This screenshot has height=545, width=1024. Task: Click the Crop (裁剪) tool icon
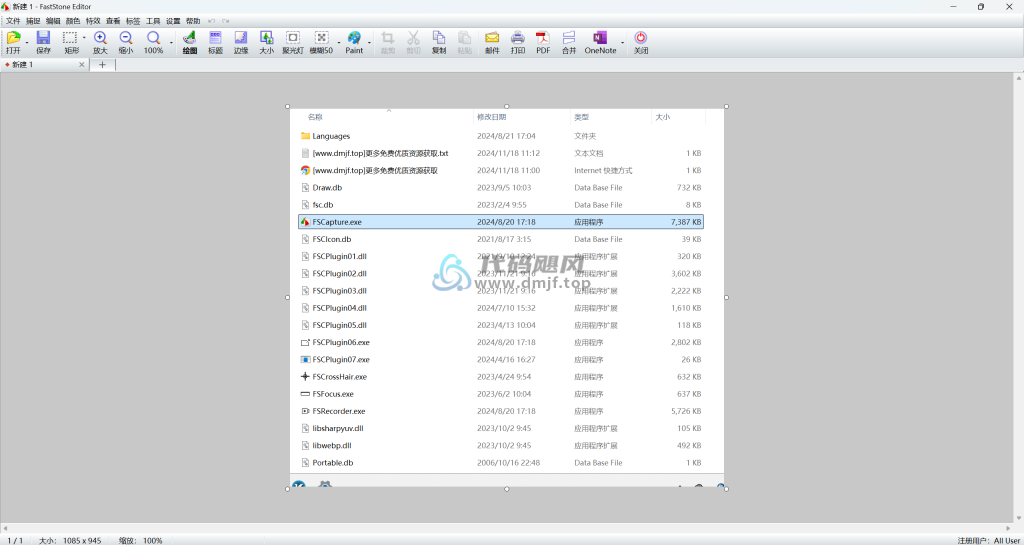387,38
